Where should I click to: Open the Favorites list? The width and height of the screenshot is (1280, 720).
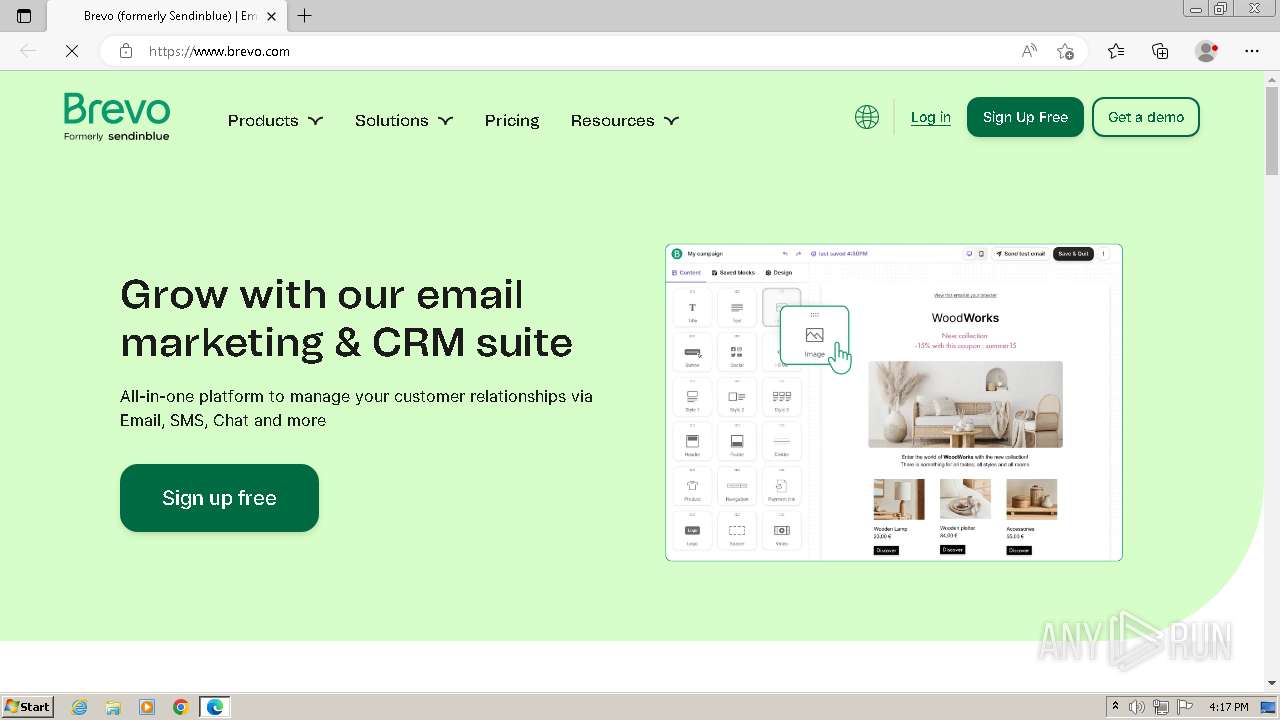(x=1116, y=51)
